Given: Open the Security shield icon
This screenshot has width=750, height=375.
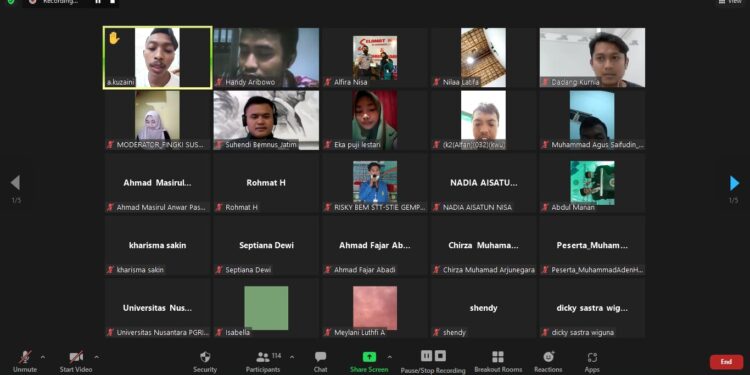Looking at the screenshot, I should [x=205, y=357].
